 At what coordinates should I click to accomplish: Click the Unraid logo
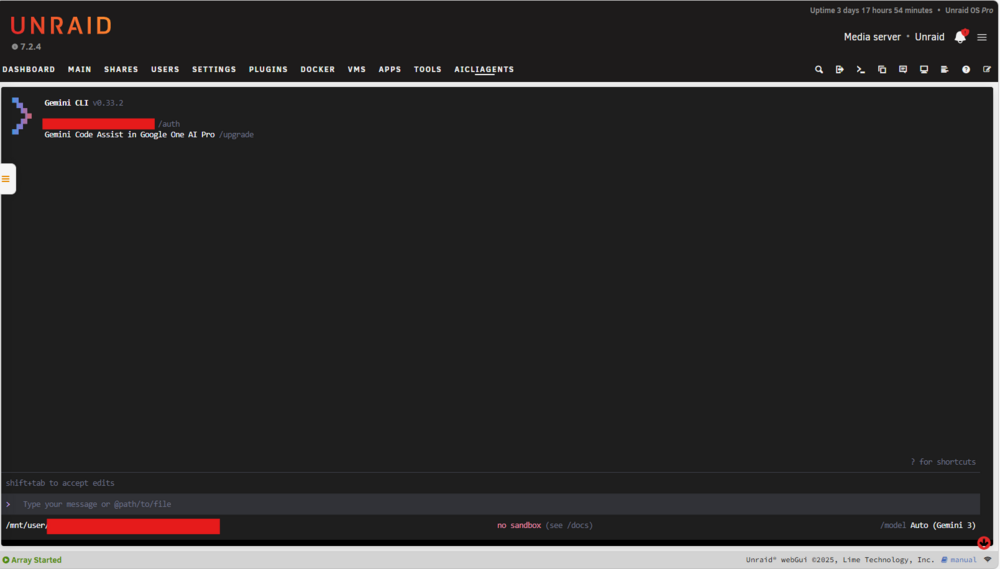61,26
